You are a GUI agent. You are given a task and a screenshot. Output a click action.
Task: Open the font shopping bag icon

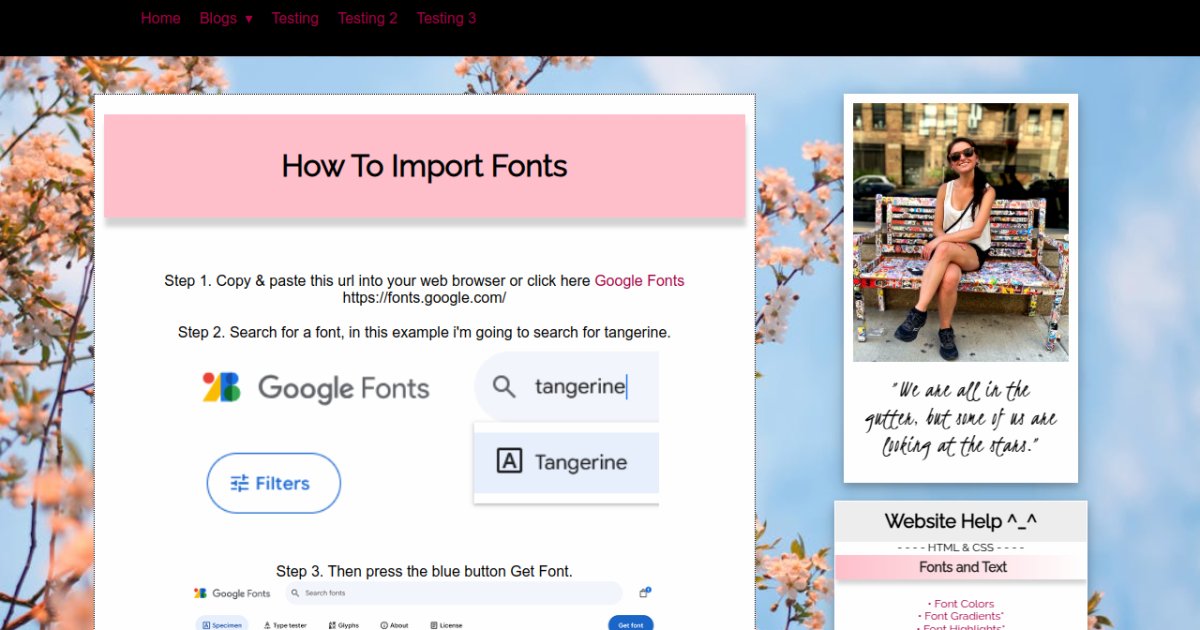[644, 592]
